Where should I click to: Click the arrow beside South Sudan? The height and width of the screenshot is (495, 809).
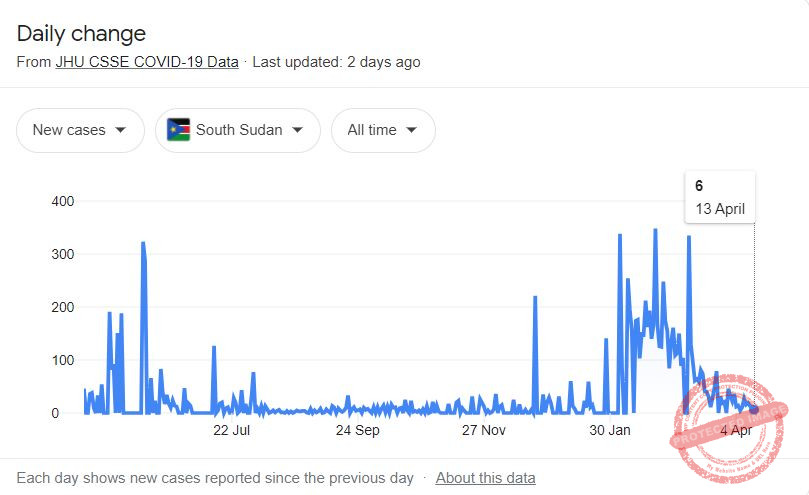[297, 130]
